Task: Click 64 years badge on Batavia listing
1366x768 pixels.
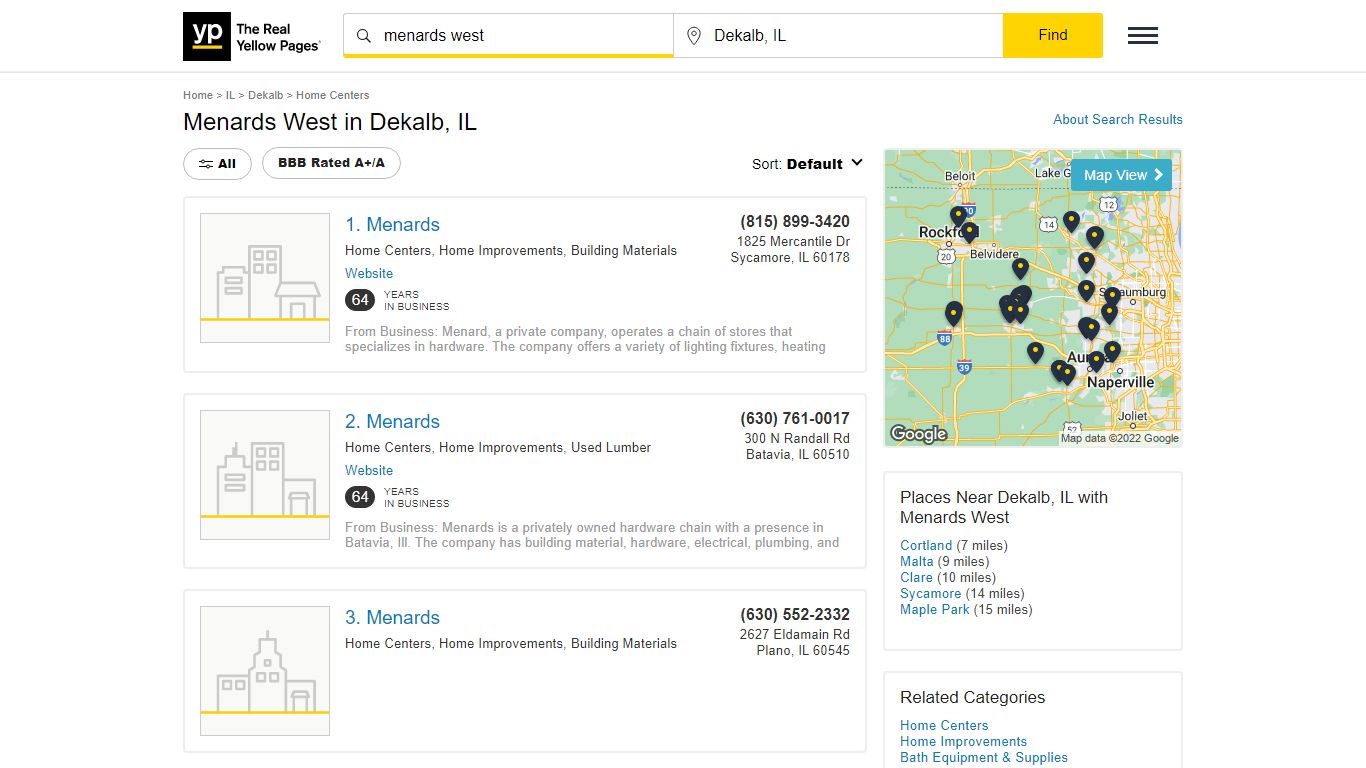Action: (360, 497)
